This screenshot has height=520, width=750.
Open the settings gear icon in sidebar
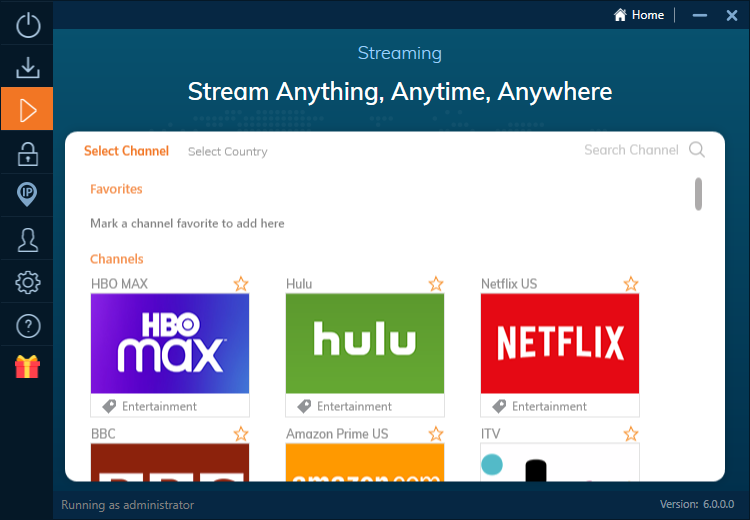(28, 283)
